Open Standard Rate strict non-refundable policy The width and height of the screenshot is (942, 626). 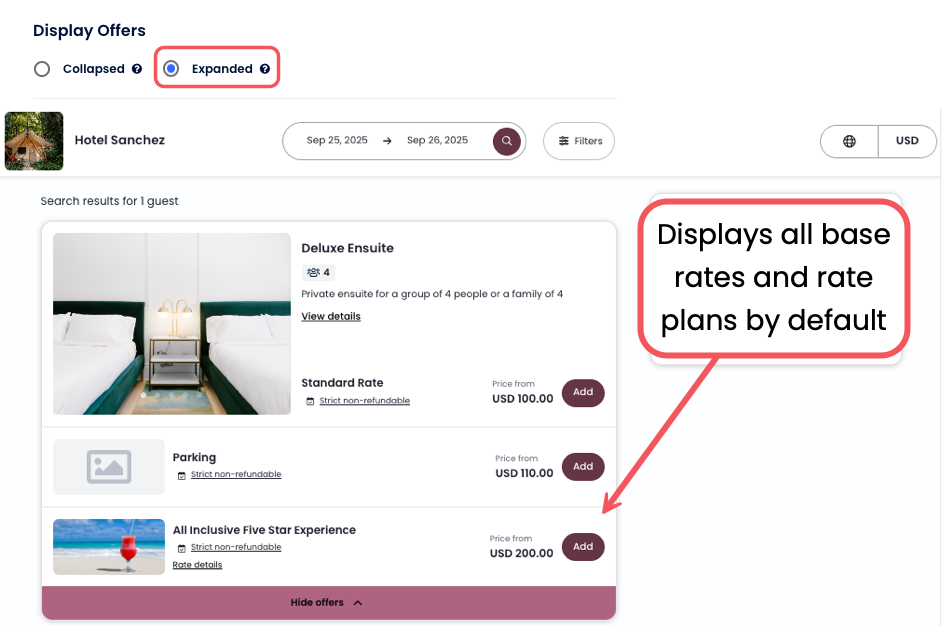[x=365, y=401]
